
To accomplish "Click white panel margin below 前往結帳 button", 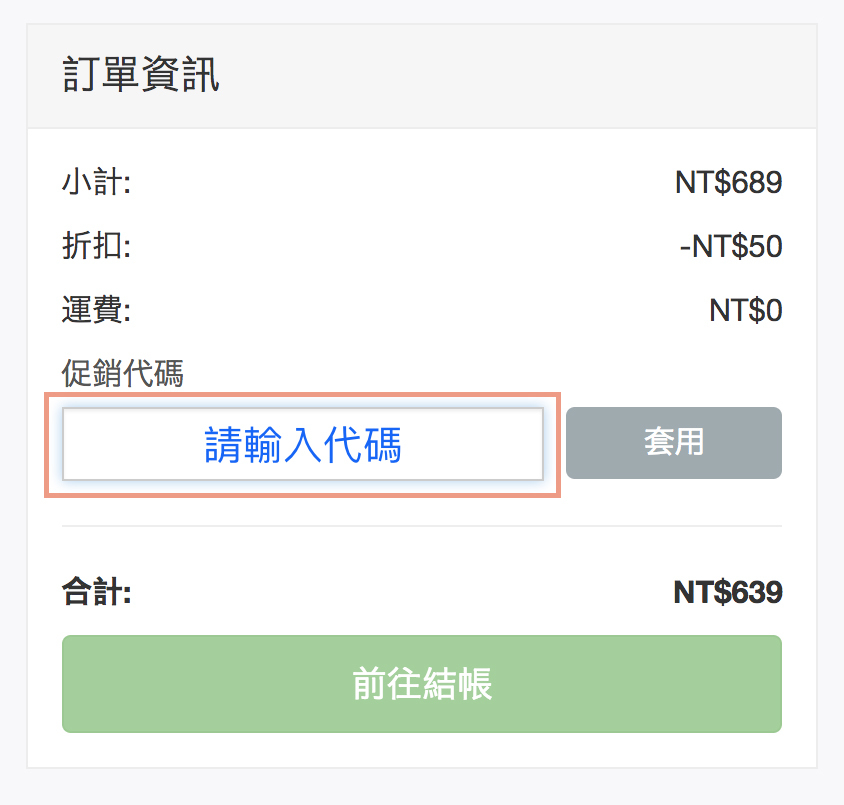I will tap(421, 750).
